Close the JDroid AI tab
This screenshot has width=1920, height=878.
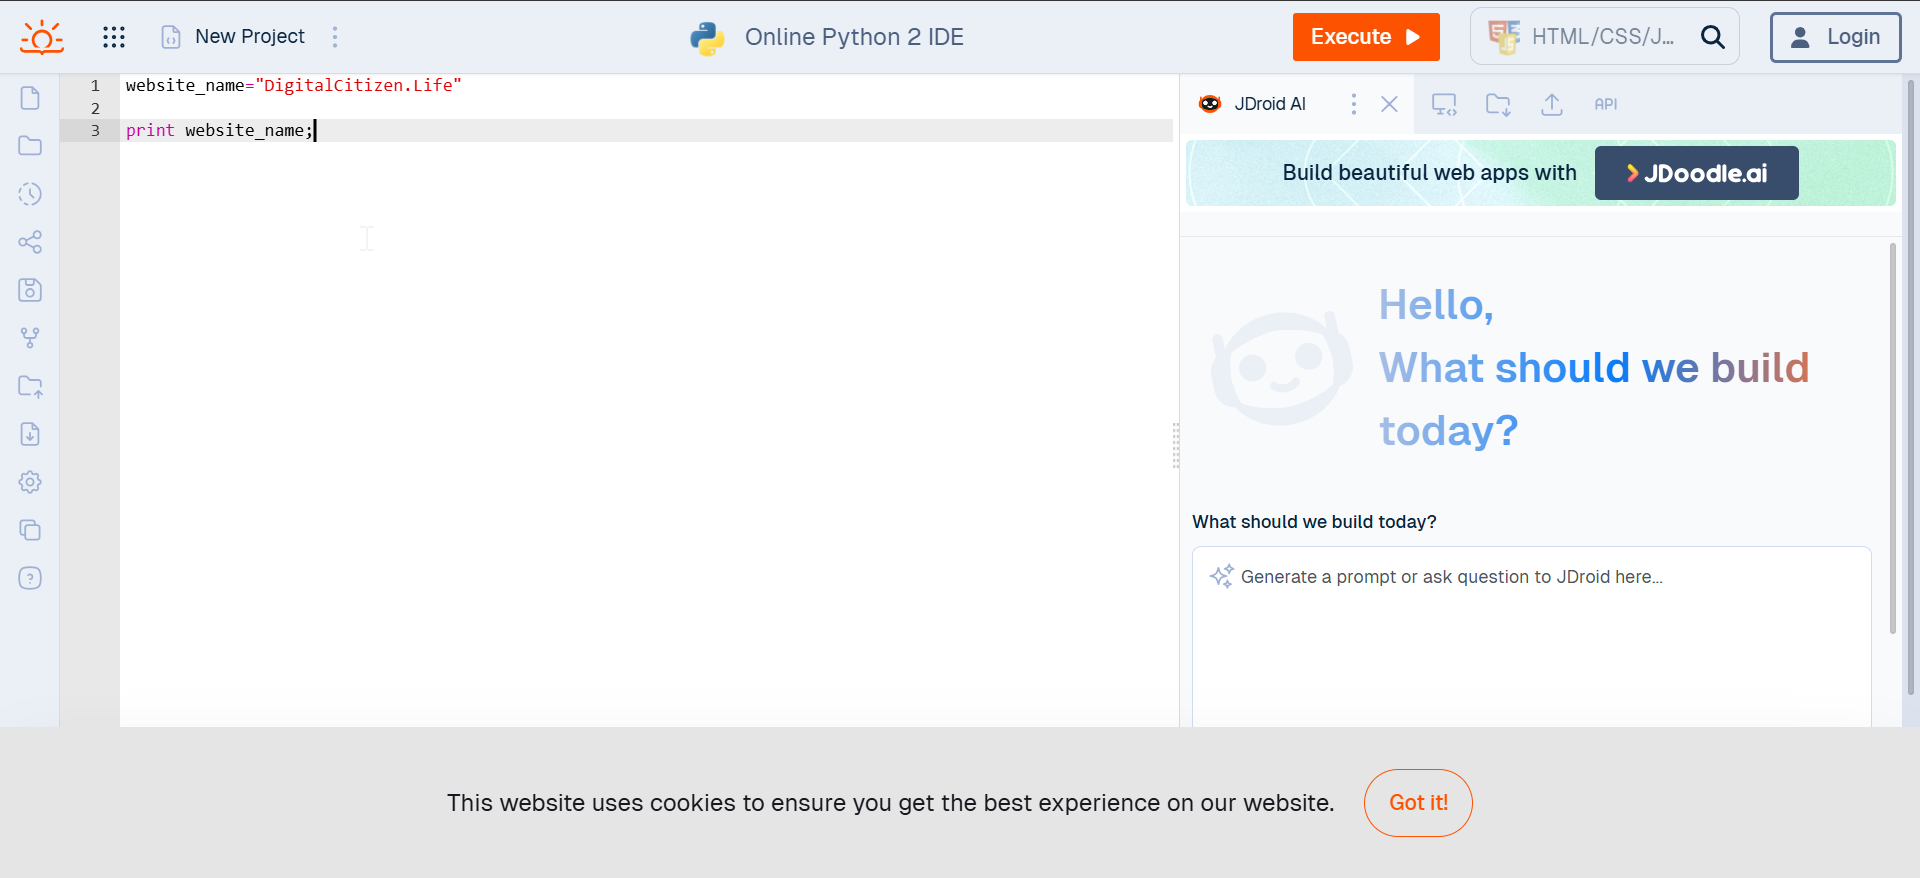[1389, 104]
